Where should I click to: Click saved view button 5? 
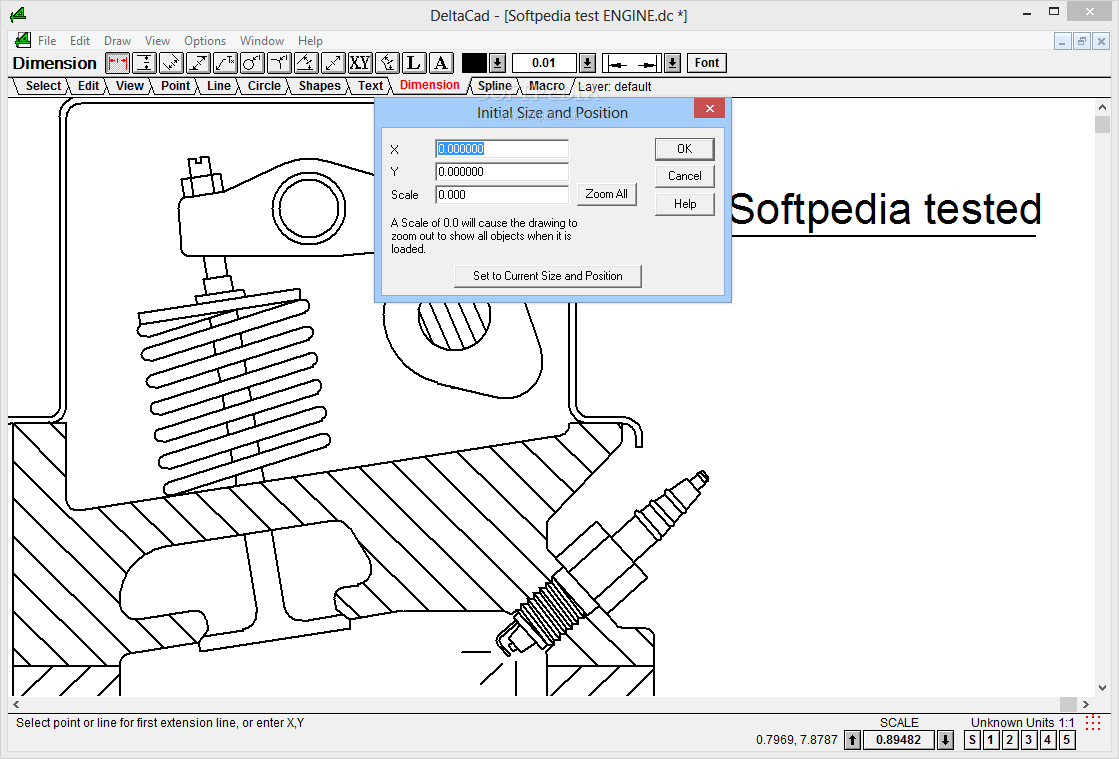1066,740
